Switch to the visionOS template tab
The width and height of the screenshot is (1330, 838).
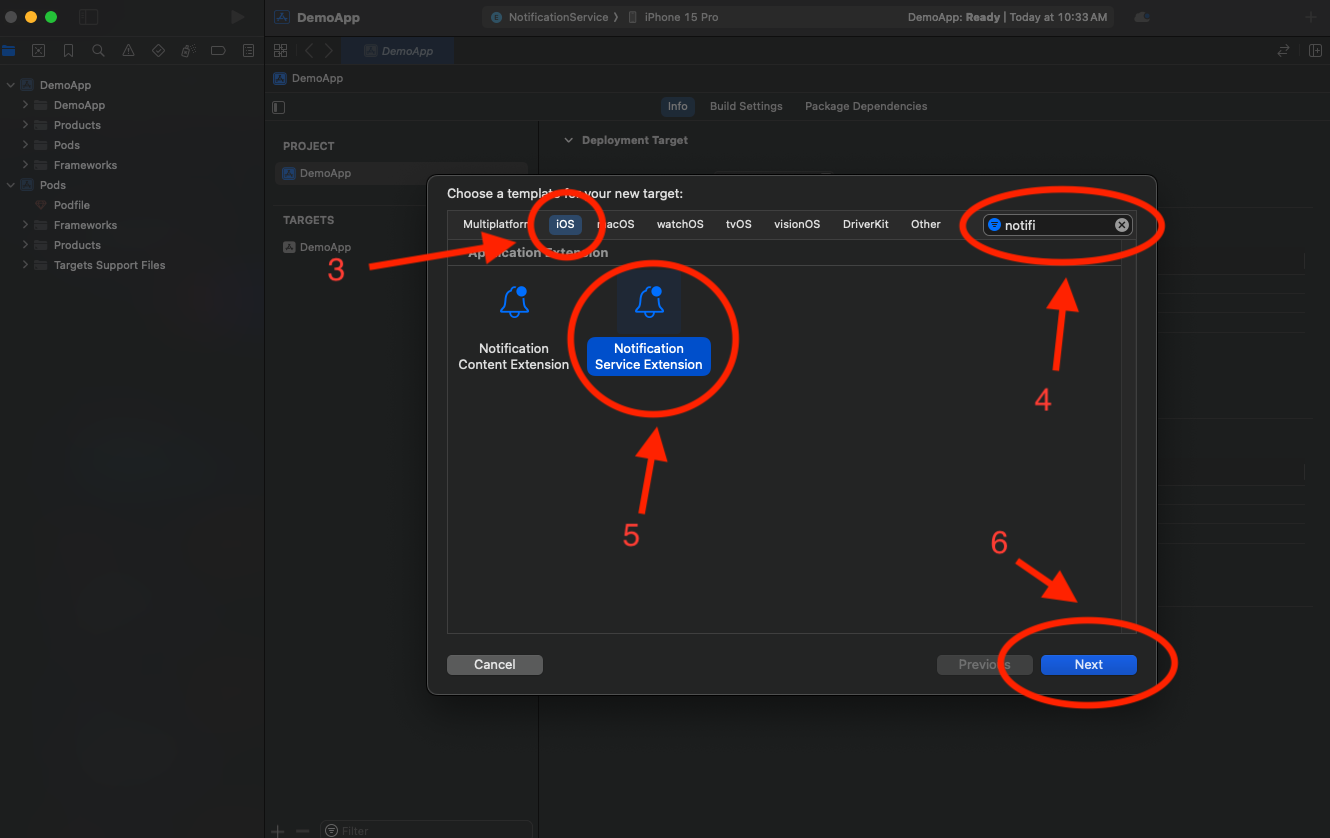797,224
